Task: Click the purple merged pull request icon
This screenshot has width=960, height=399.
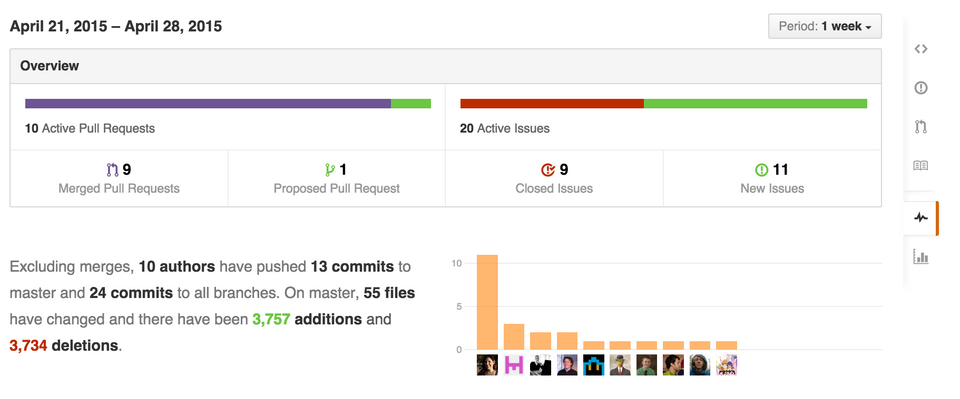Action: (112, 170)
